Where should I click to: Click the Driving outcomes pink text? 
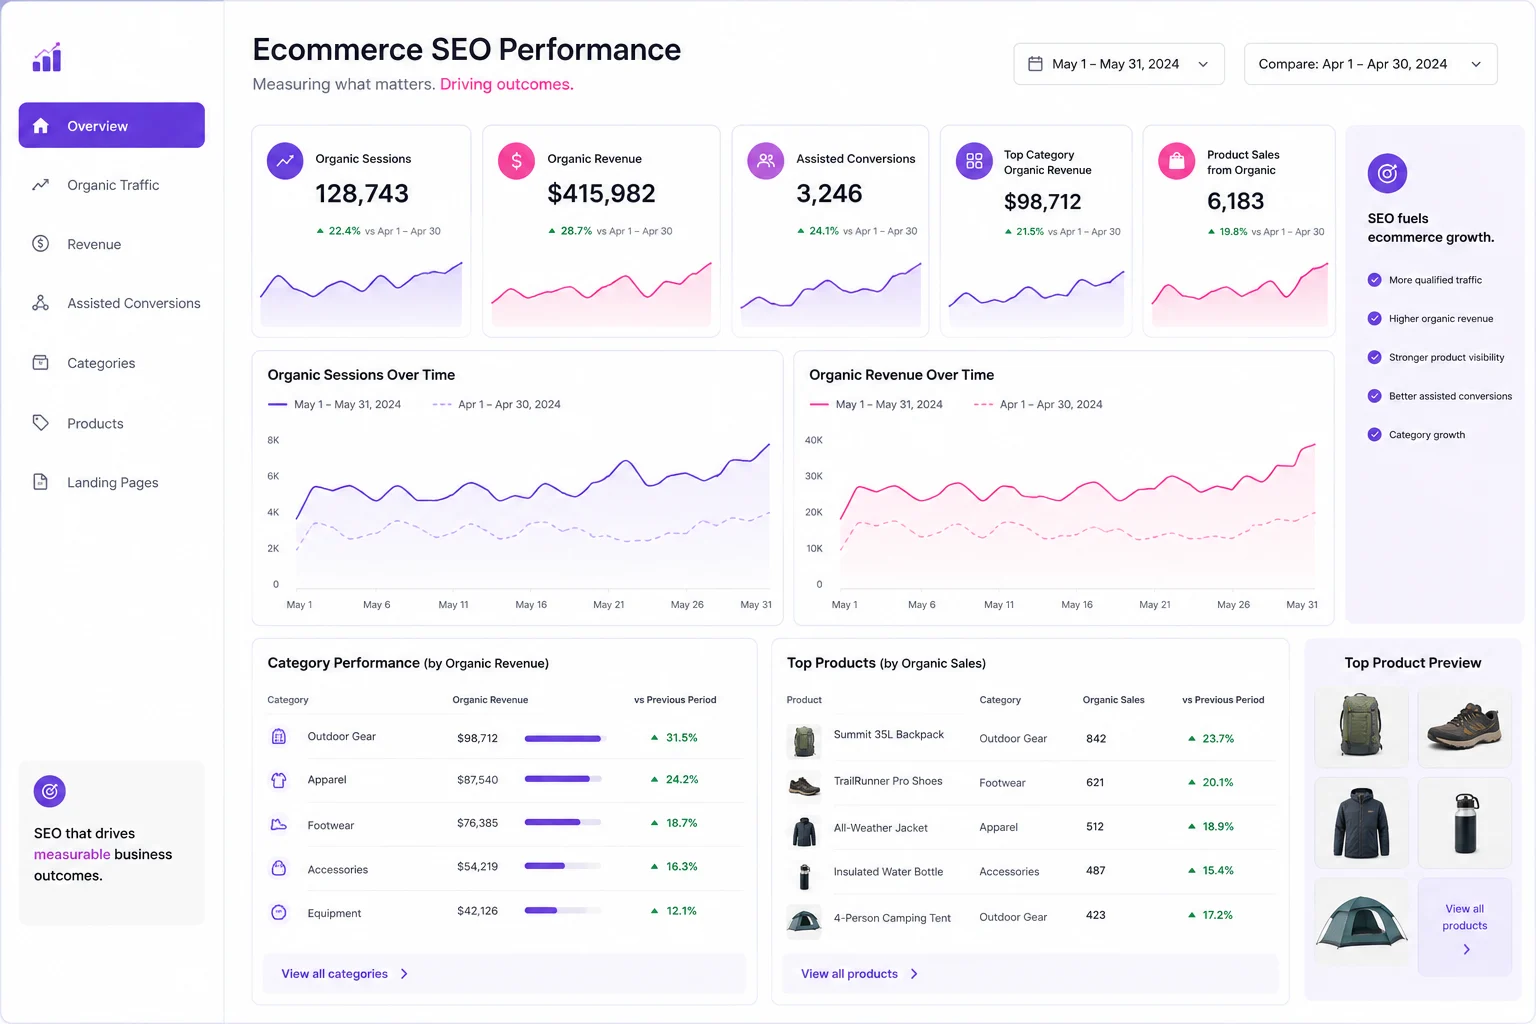click(x=507, y=84)
